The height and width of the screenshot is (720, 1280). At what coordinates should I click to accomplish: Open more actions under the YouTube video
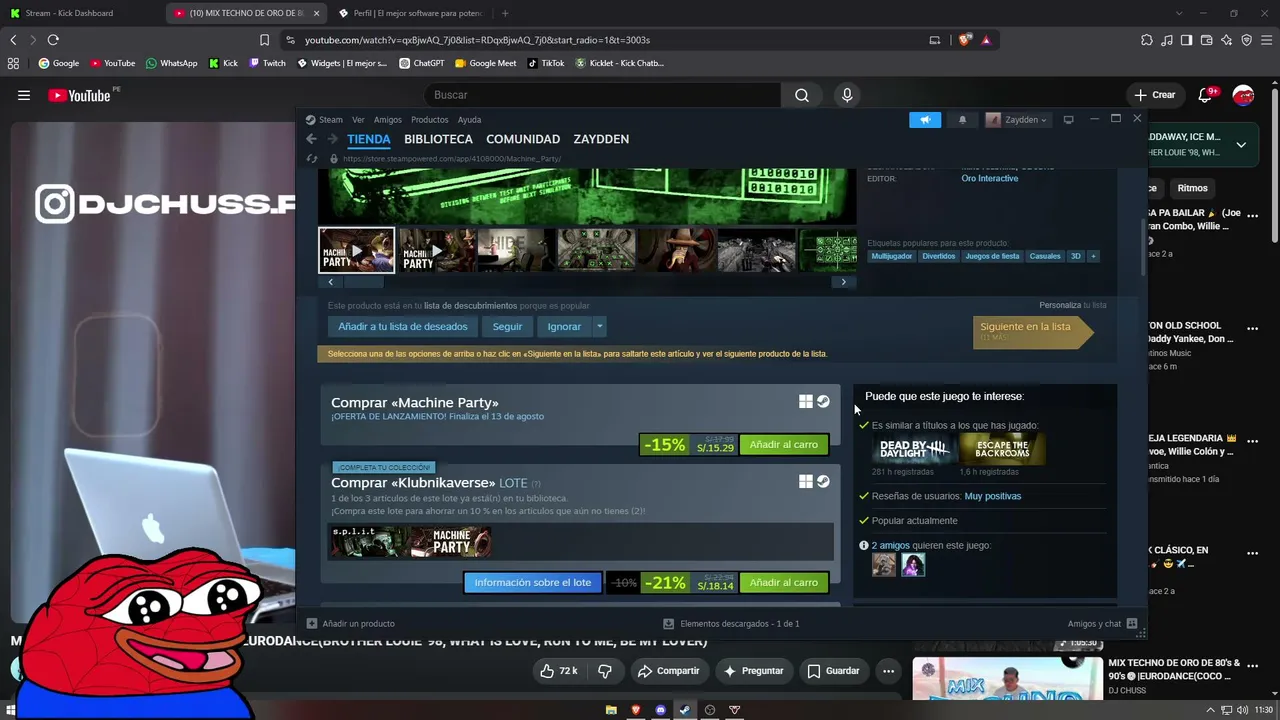(888, 671)
